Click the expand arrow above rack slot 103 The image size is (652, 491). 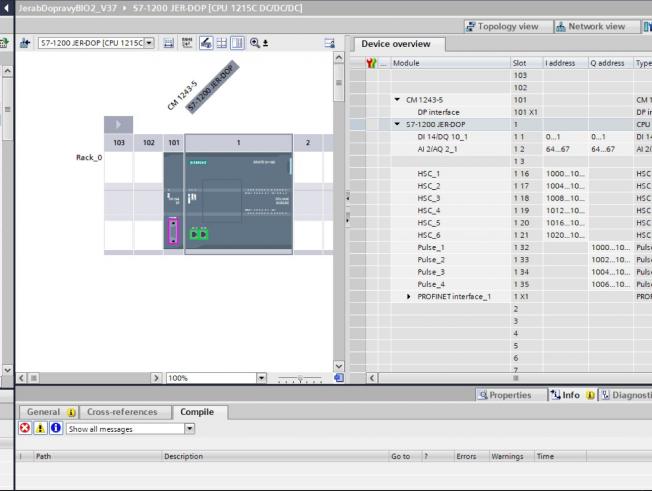click(118, 124)
